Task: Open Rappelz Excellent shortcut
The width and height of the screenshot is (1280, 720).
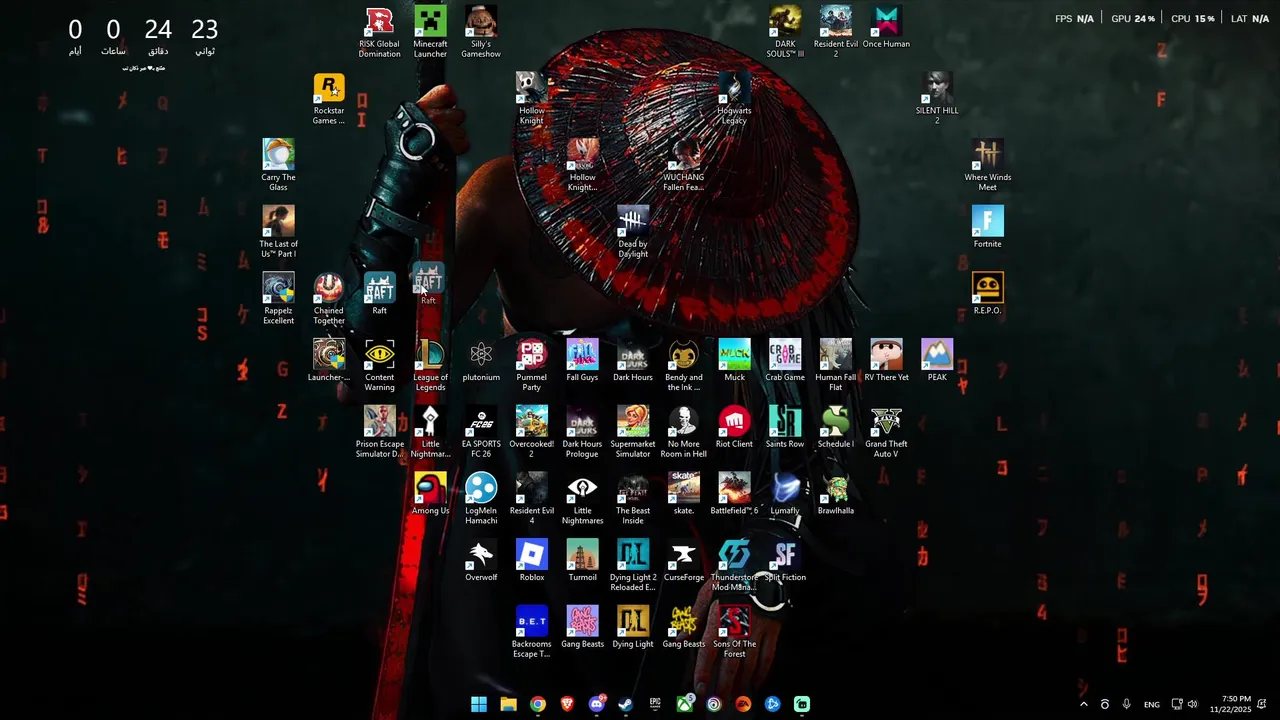Action: (278, 299)
